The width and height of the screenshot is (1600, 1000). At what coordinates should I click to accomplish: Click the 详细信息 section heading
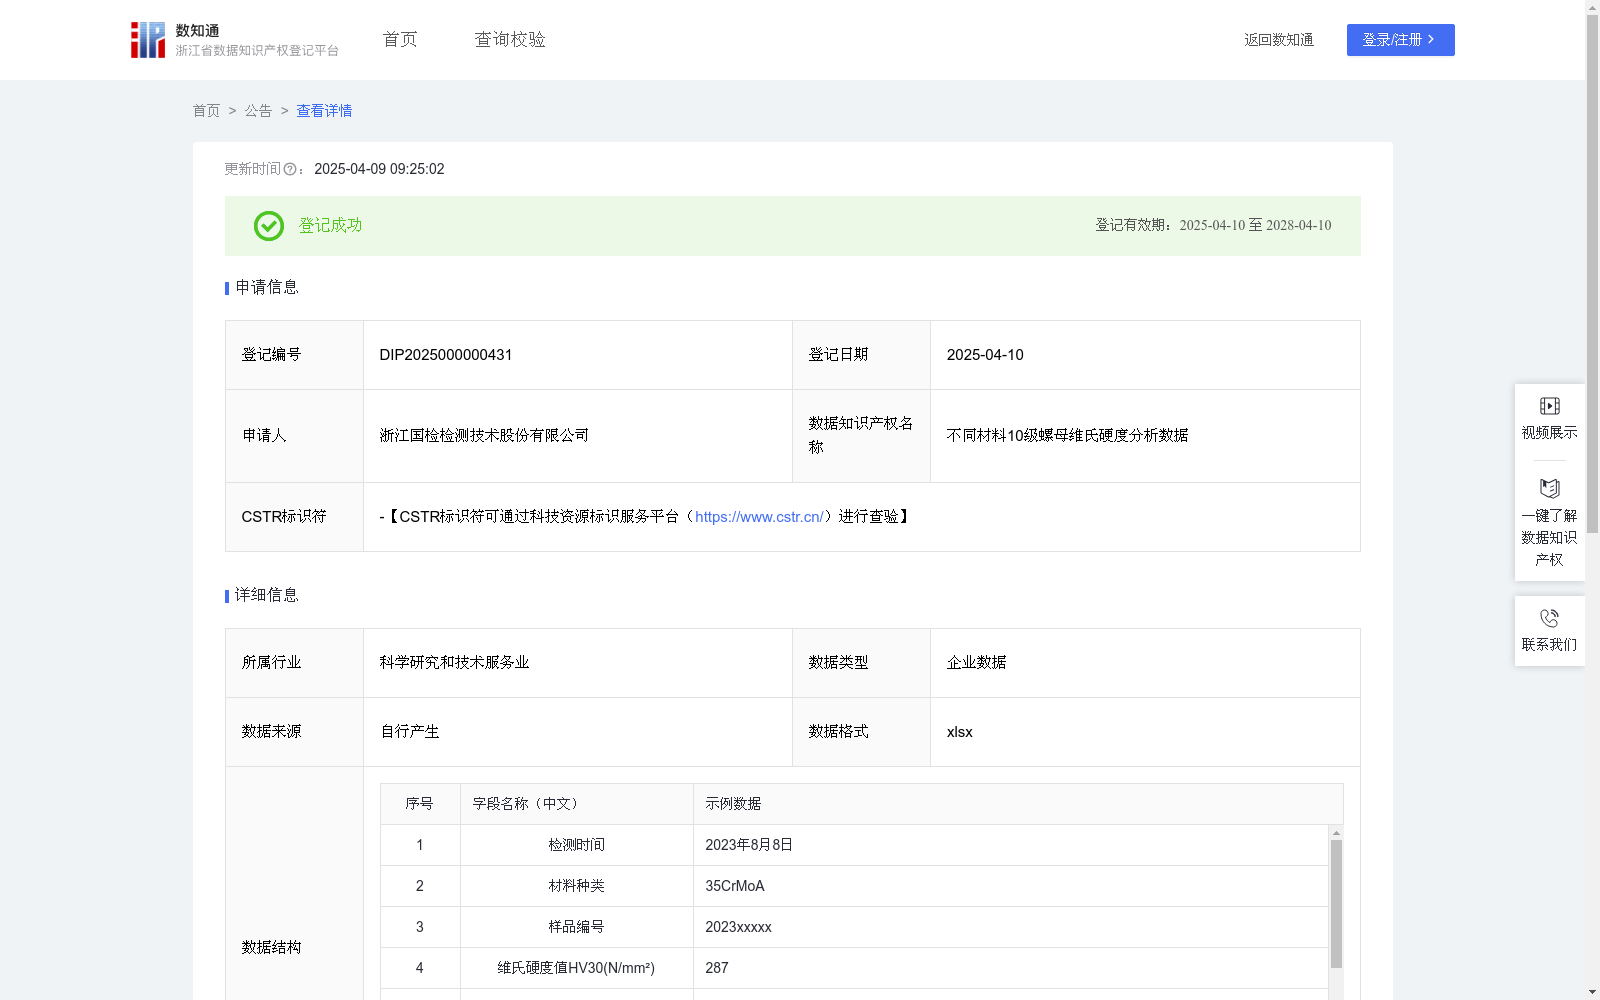[266, 596]
